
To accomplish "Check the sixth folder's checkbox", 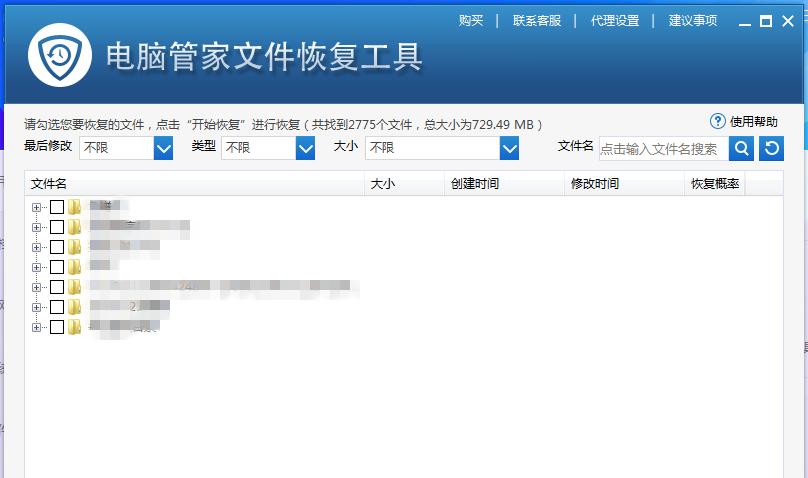I will point(57,307).
